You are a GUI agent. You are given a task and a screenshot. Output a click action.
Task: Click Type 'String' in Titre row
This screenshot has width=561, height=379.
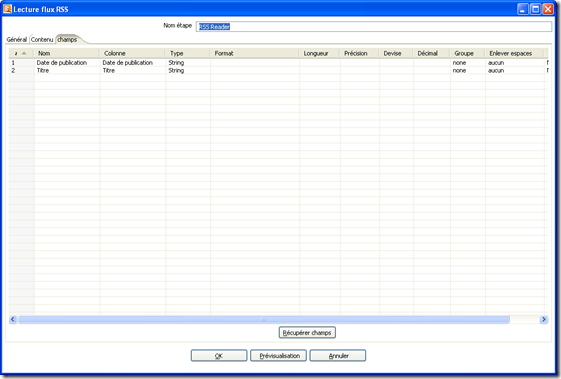click(176, 71)
